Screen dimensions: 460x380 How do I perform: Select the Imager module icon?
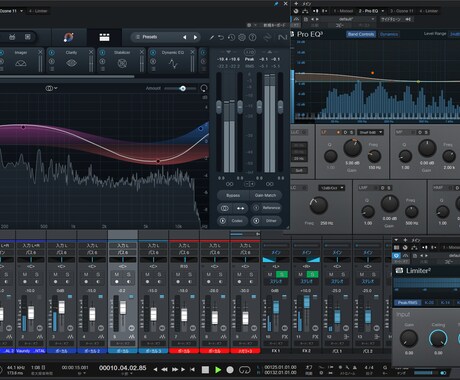coord(21,63)
